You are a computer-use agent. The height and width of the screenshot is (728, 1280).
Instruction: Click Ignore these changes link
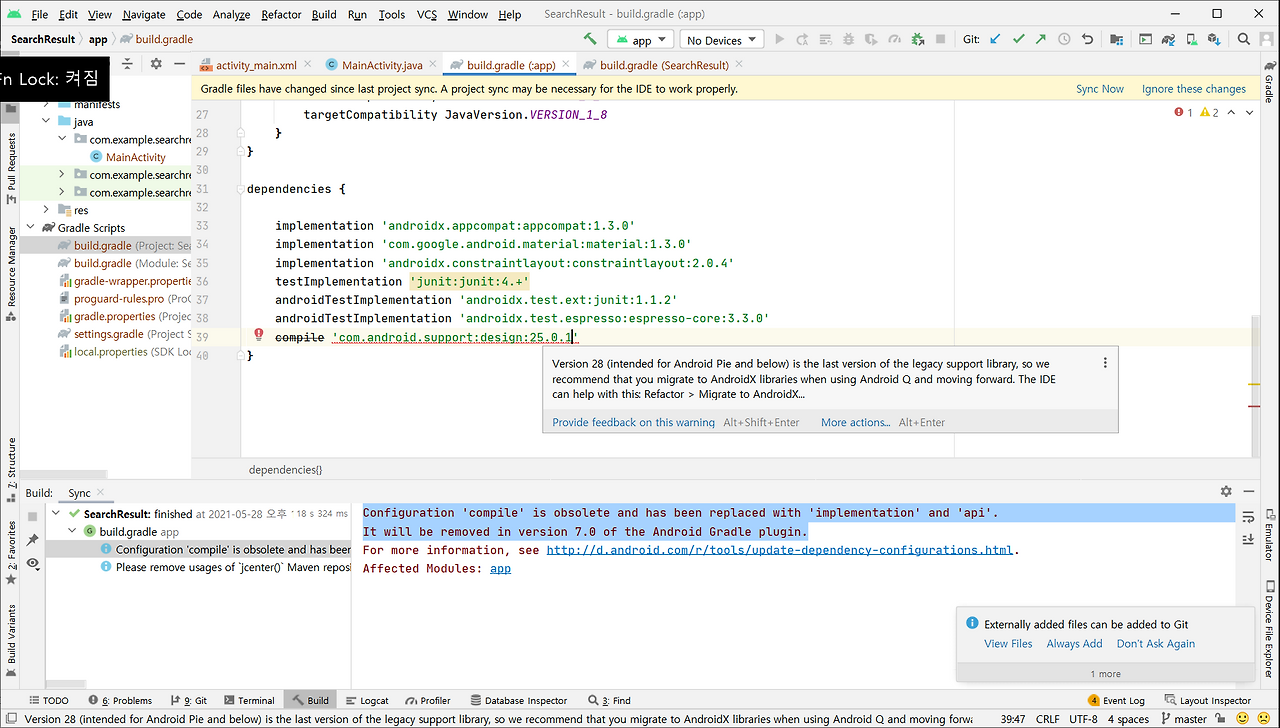tap(1194, 89)
